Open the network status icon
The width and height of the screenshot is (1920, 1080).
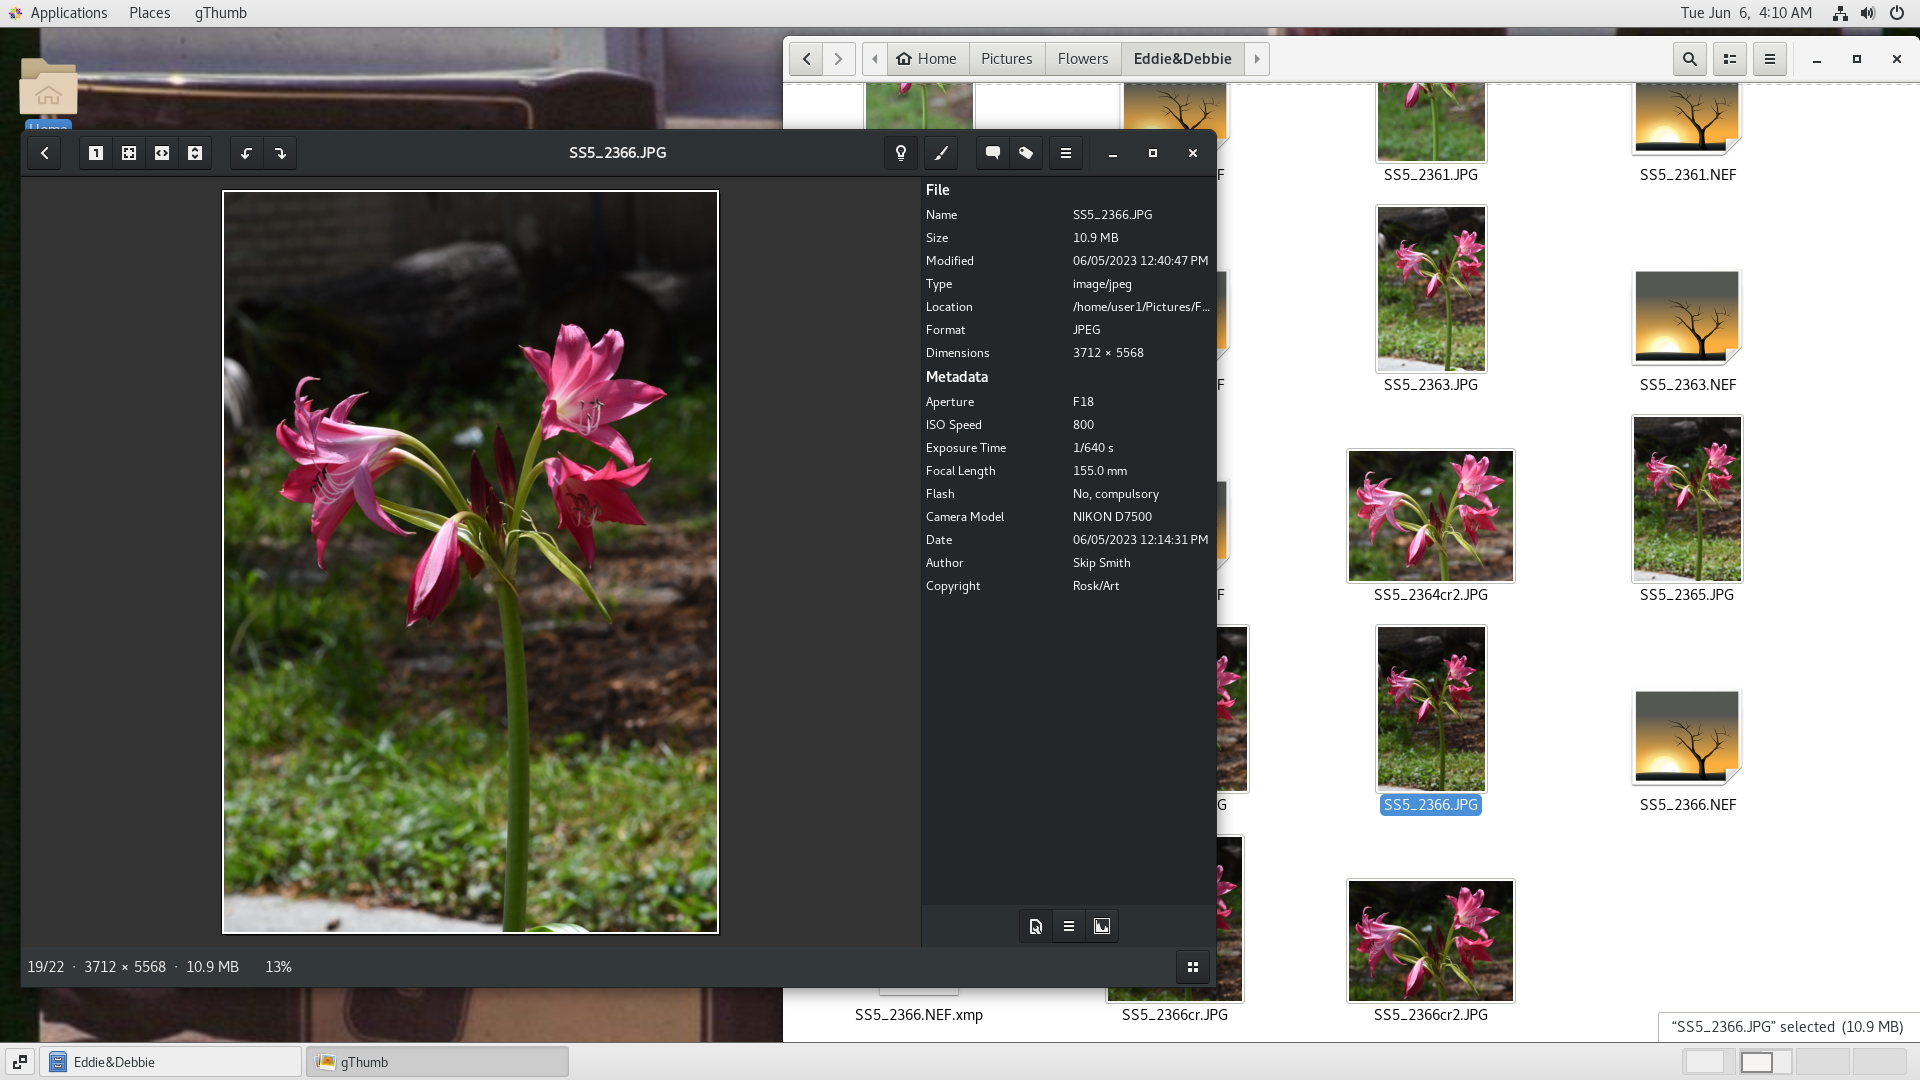pyautogui.click(x=1840, y=13)
